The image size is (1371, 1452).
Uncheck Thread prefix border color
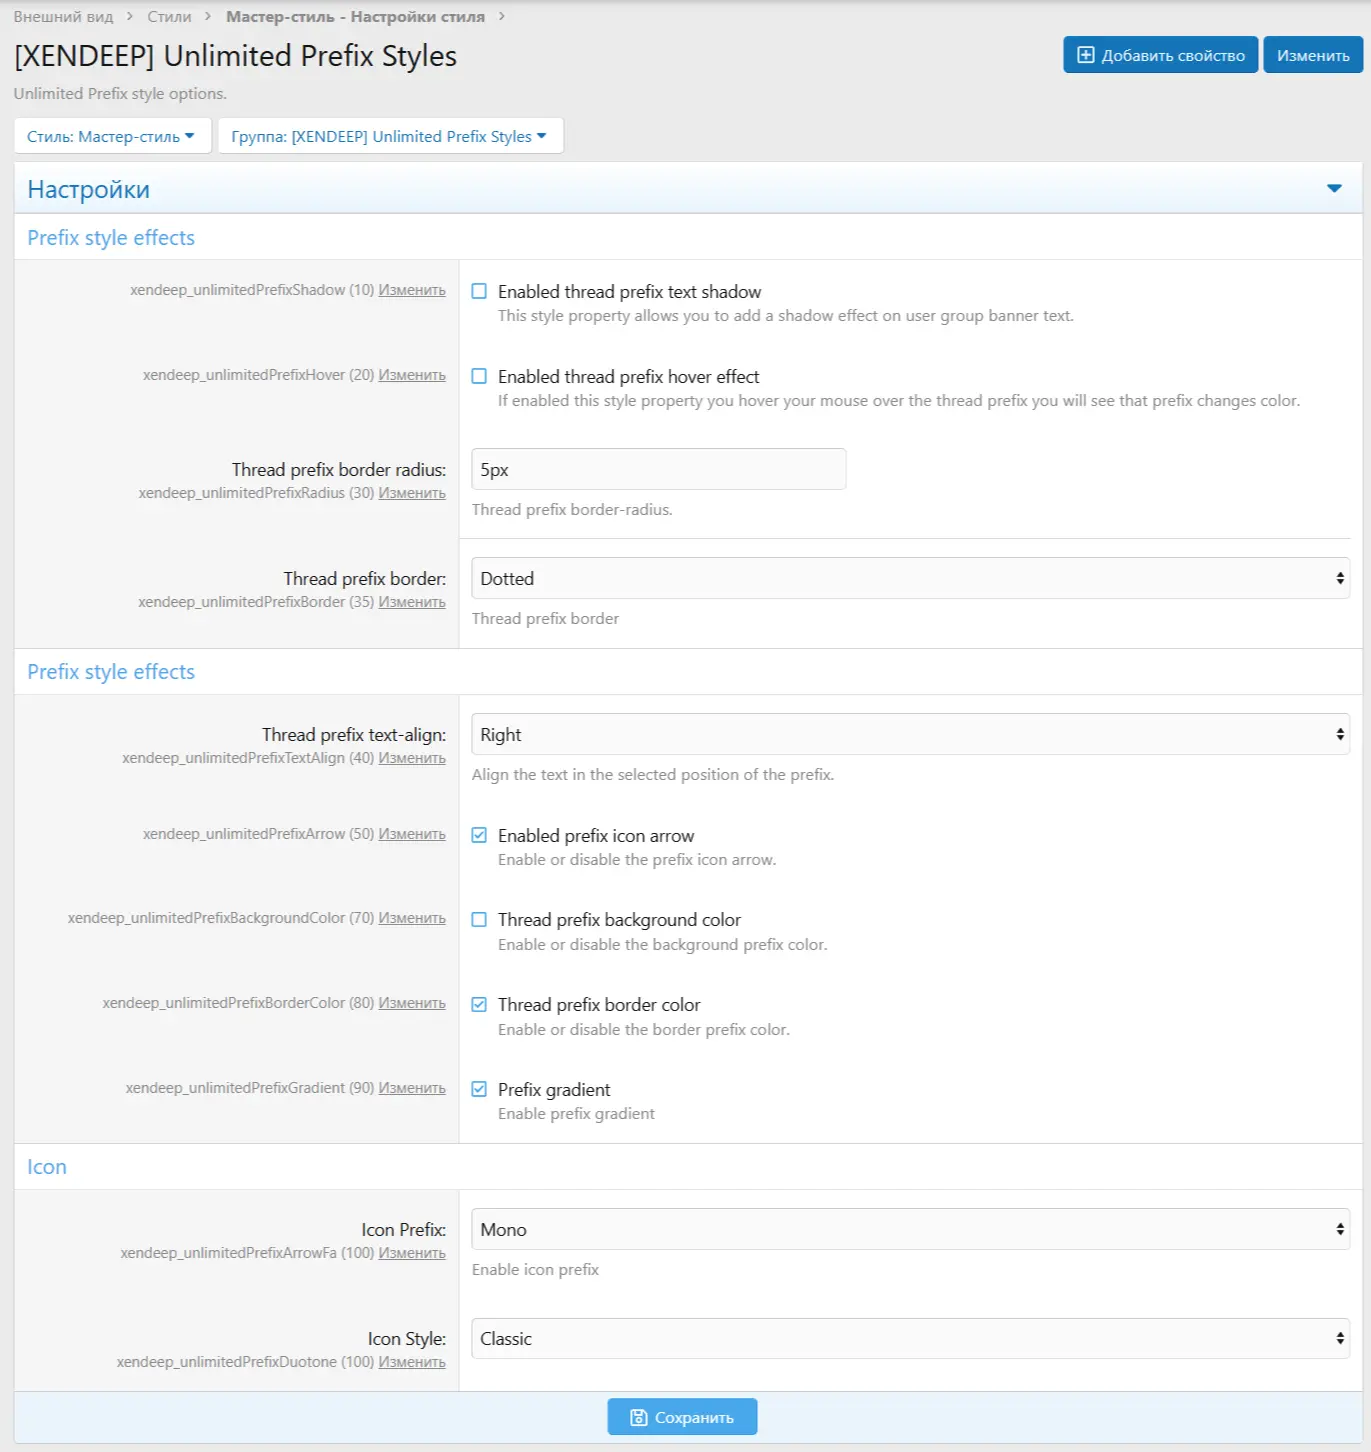coord(480,1005)
